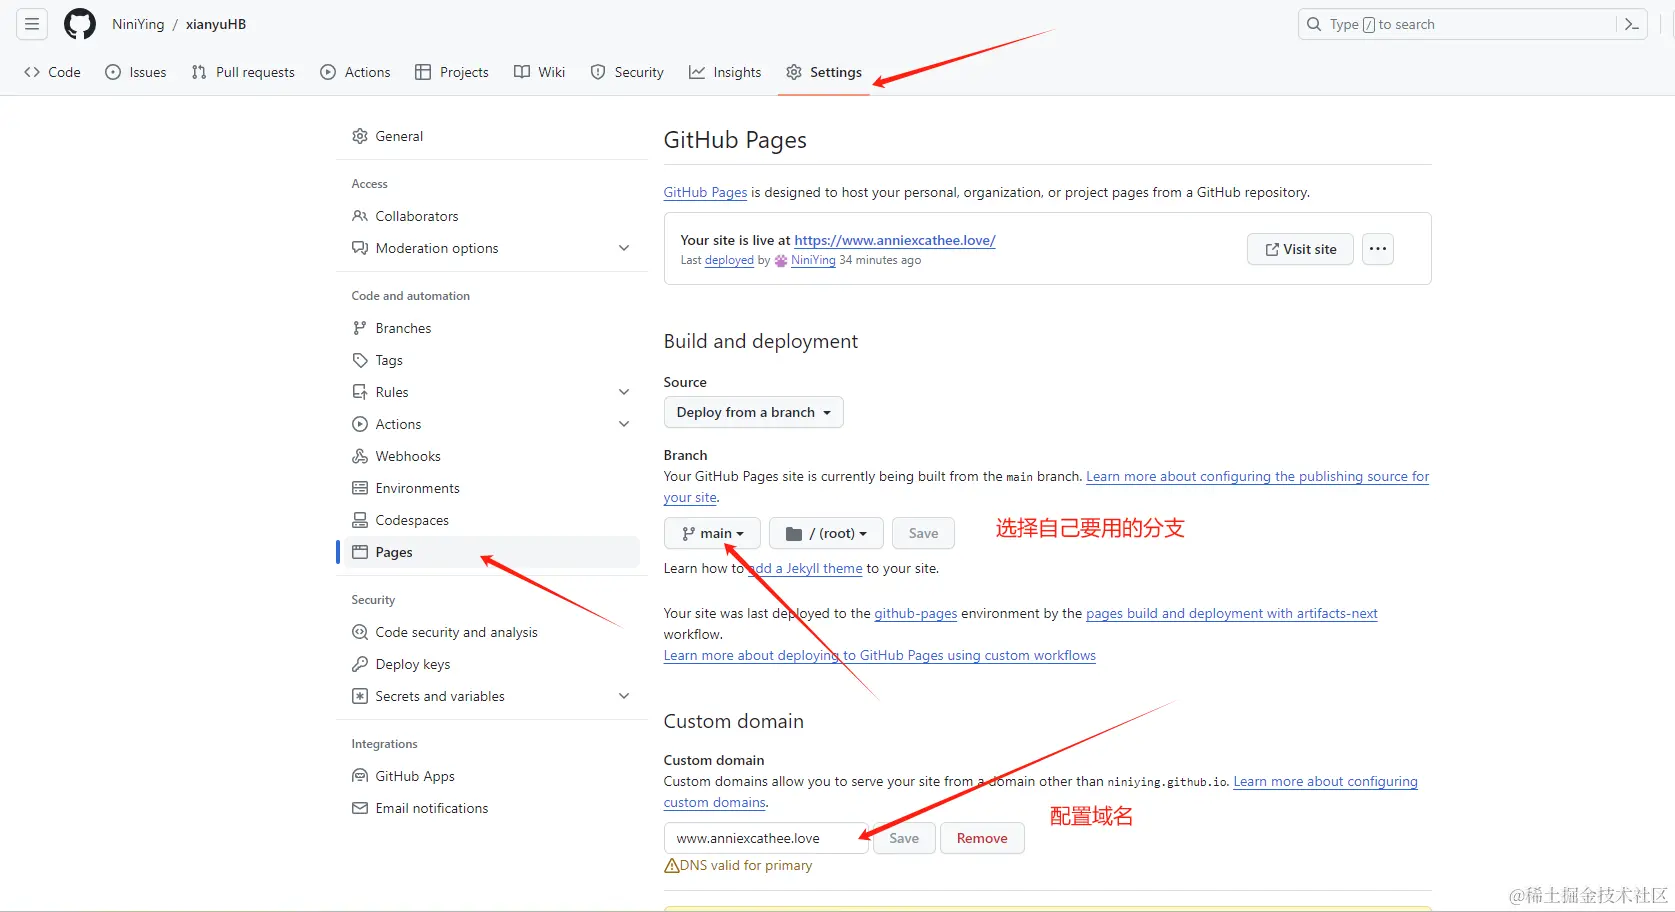Click the Collaborators people icon

[360, 216]
